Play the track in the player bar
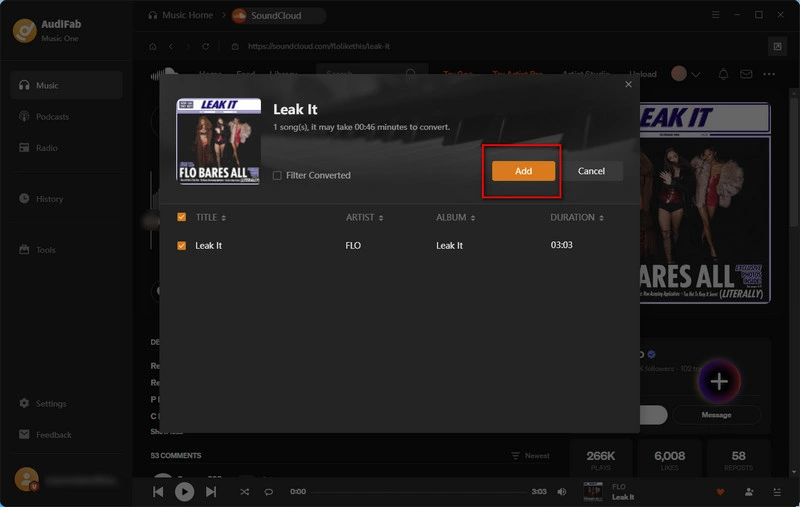The image size is (800, 507). pos(184,492)
